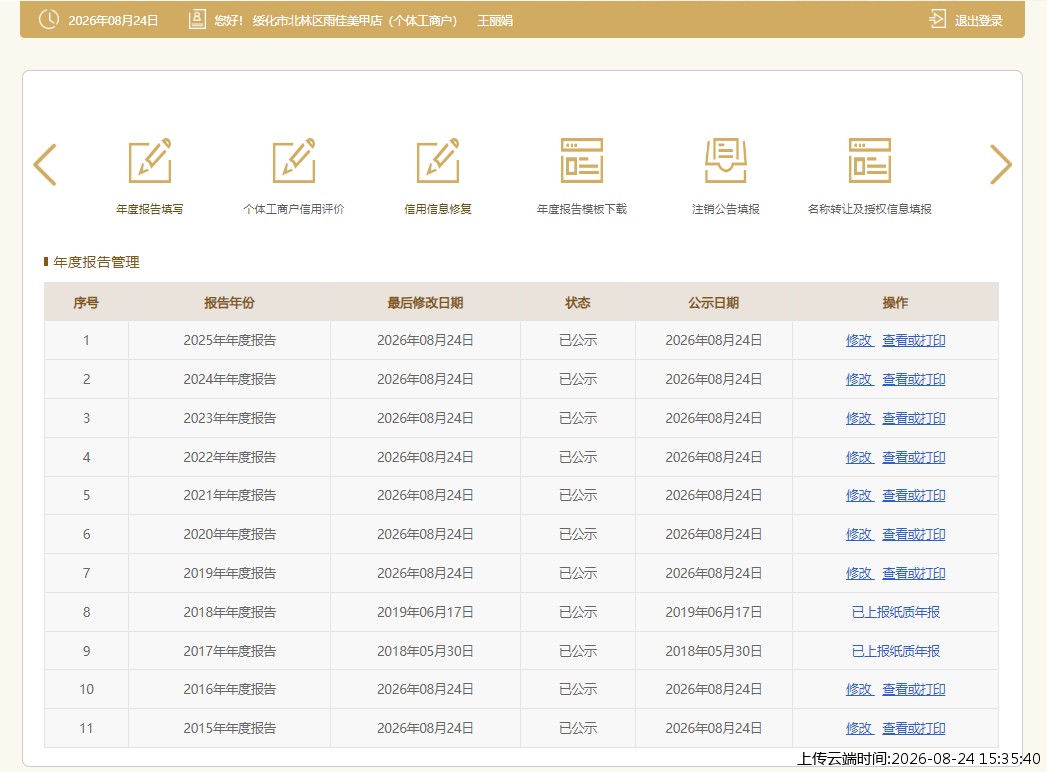
Task: Click 查看或打印 for 2020年年度报告
Action: pos(913,534)
